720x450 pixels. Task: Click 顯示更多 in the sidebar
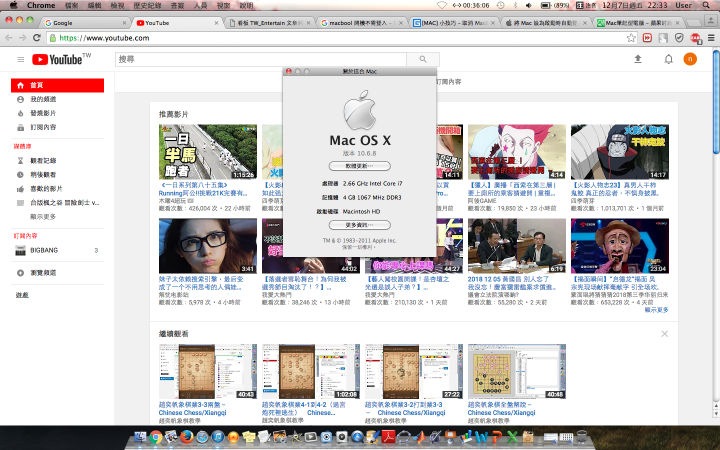(43, 216)
